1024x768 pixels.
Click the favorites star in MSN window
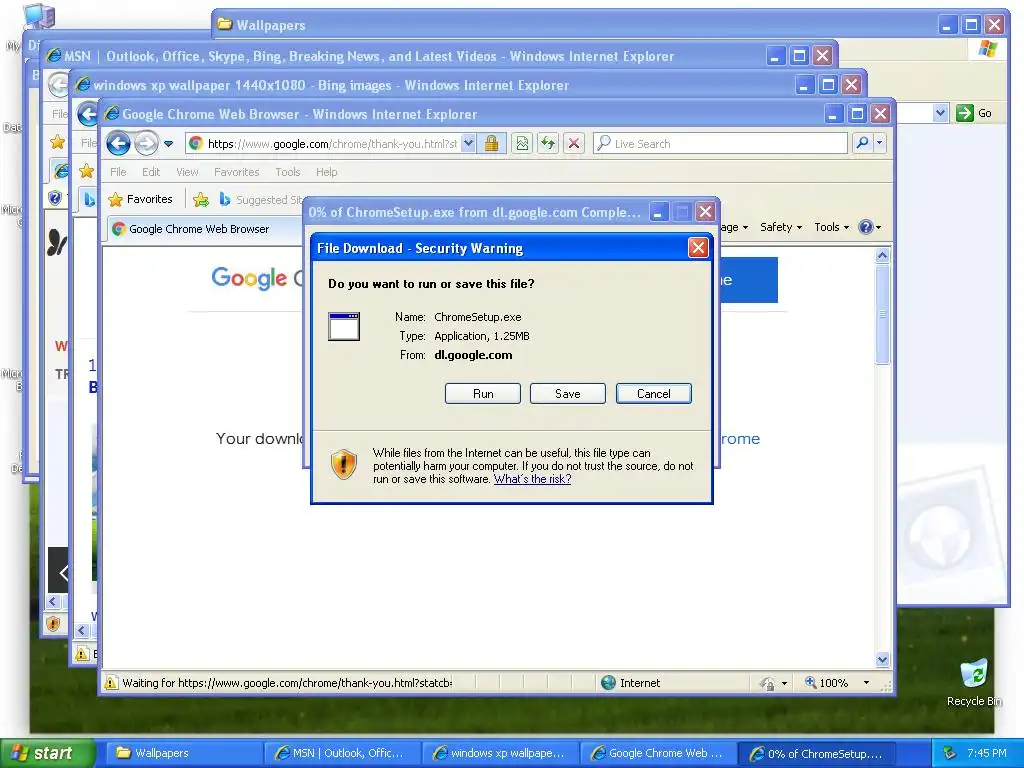(x=57, y=142)
